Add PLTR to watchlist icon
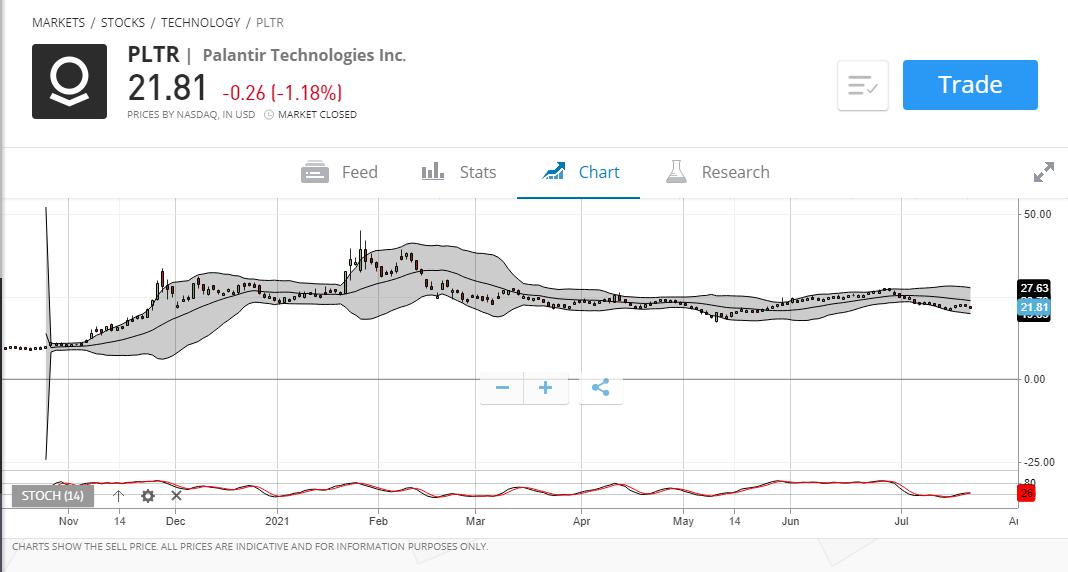Screen dimensions: 1068x572 (x=862, y=86)
